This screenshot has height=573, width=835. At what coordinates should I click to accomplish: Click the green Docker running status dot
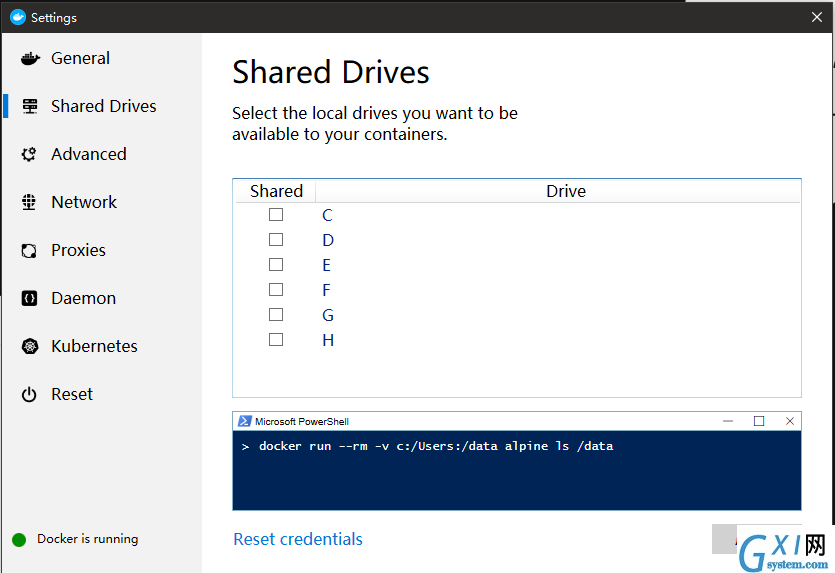tap(19, 539)
